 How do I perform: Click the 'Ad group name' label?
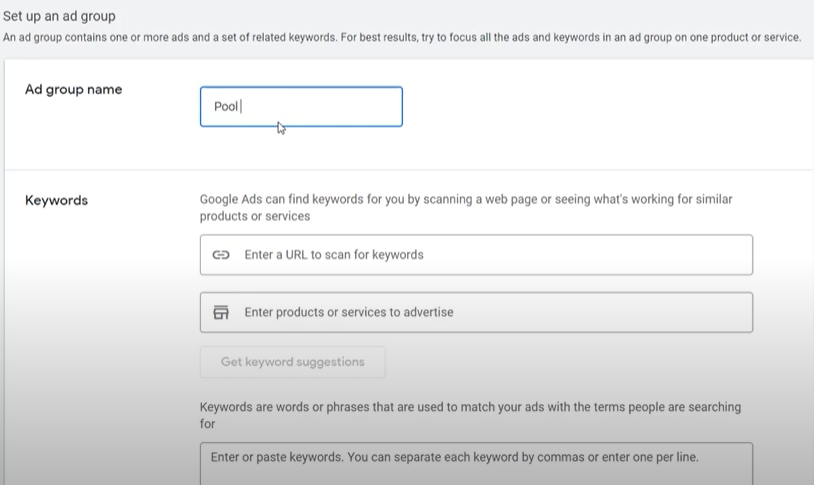coord(73,89)
